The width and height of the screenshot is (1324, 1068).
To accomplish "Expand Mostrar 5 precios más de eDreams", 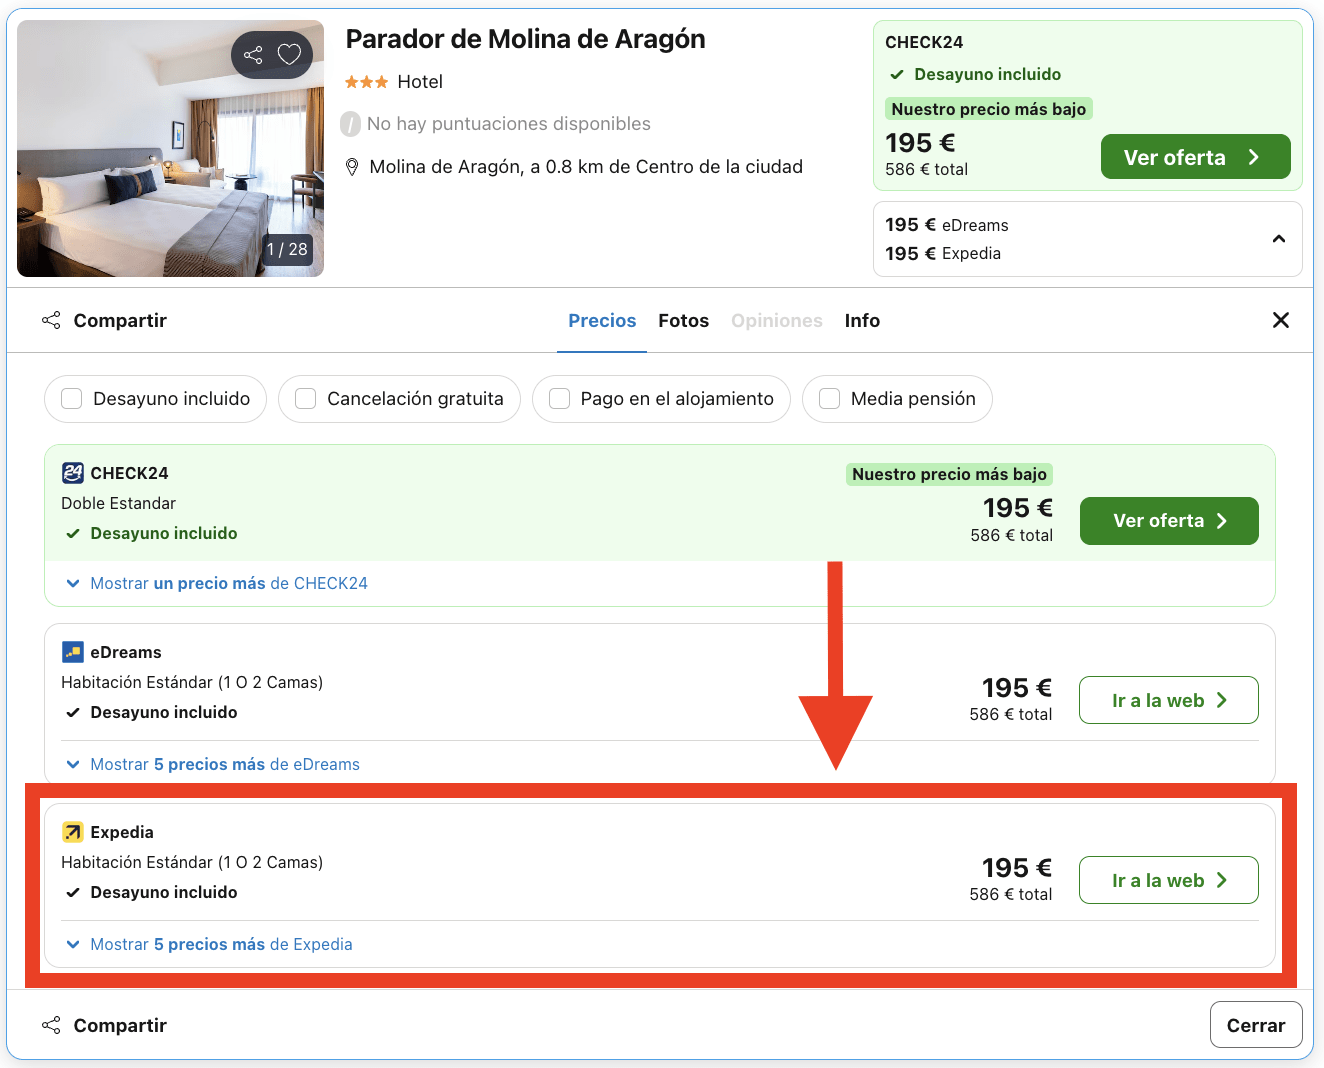I will [x=213, y=764].
